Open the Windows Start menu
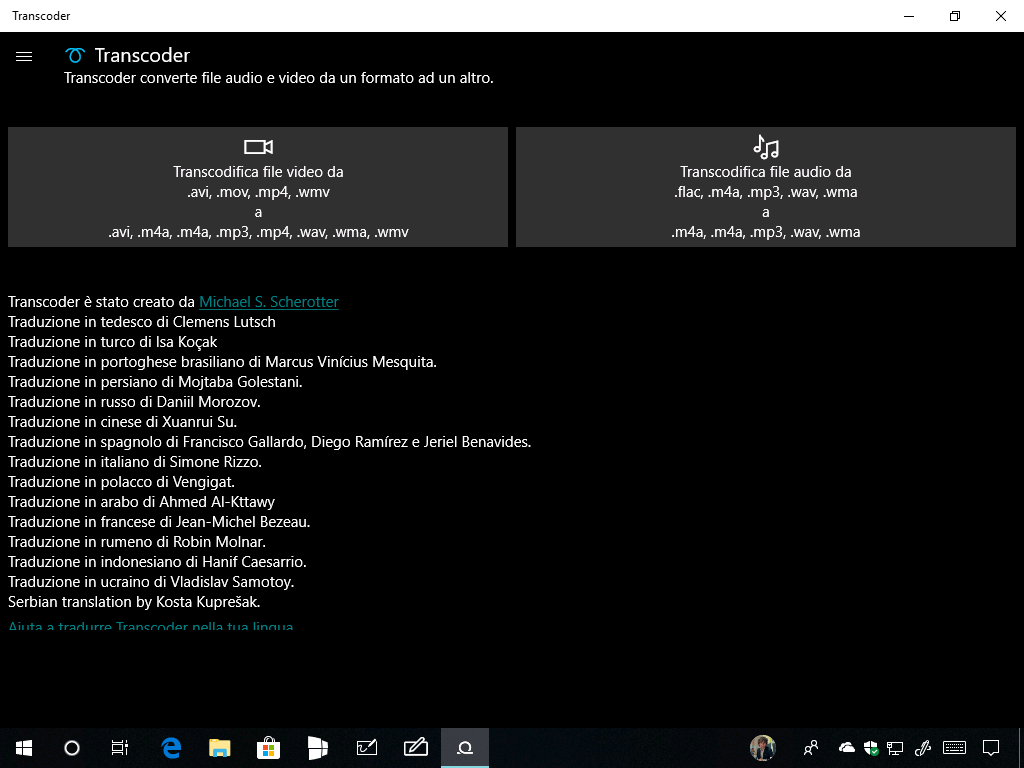This screenshot has width=1024, height=768. tap(24, 748)
